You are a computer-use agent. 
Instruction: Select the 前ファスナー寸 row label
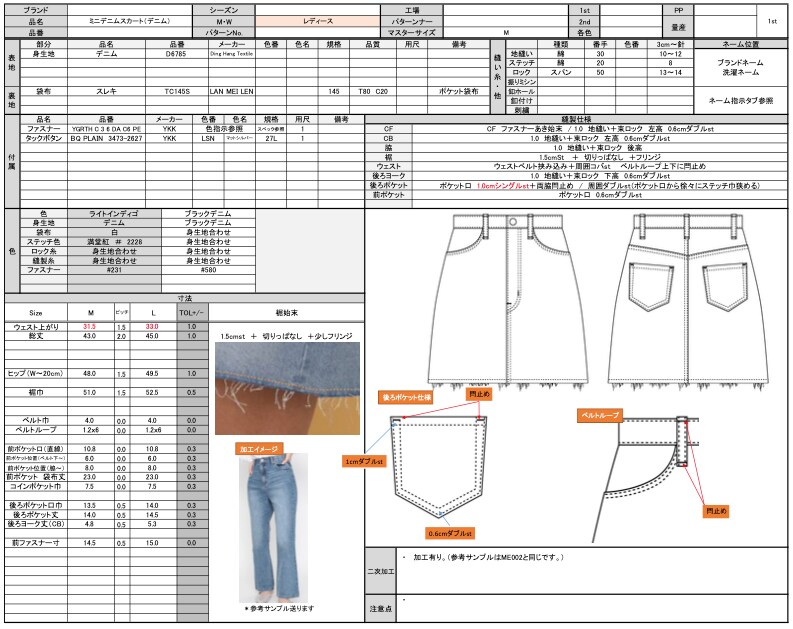[36, 543]
